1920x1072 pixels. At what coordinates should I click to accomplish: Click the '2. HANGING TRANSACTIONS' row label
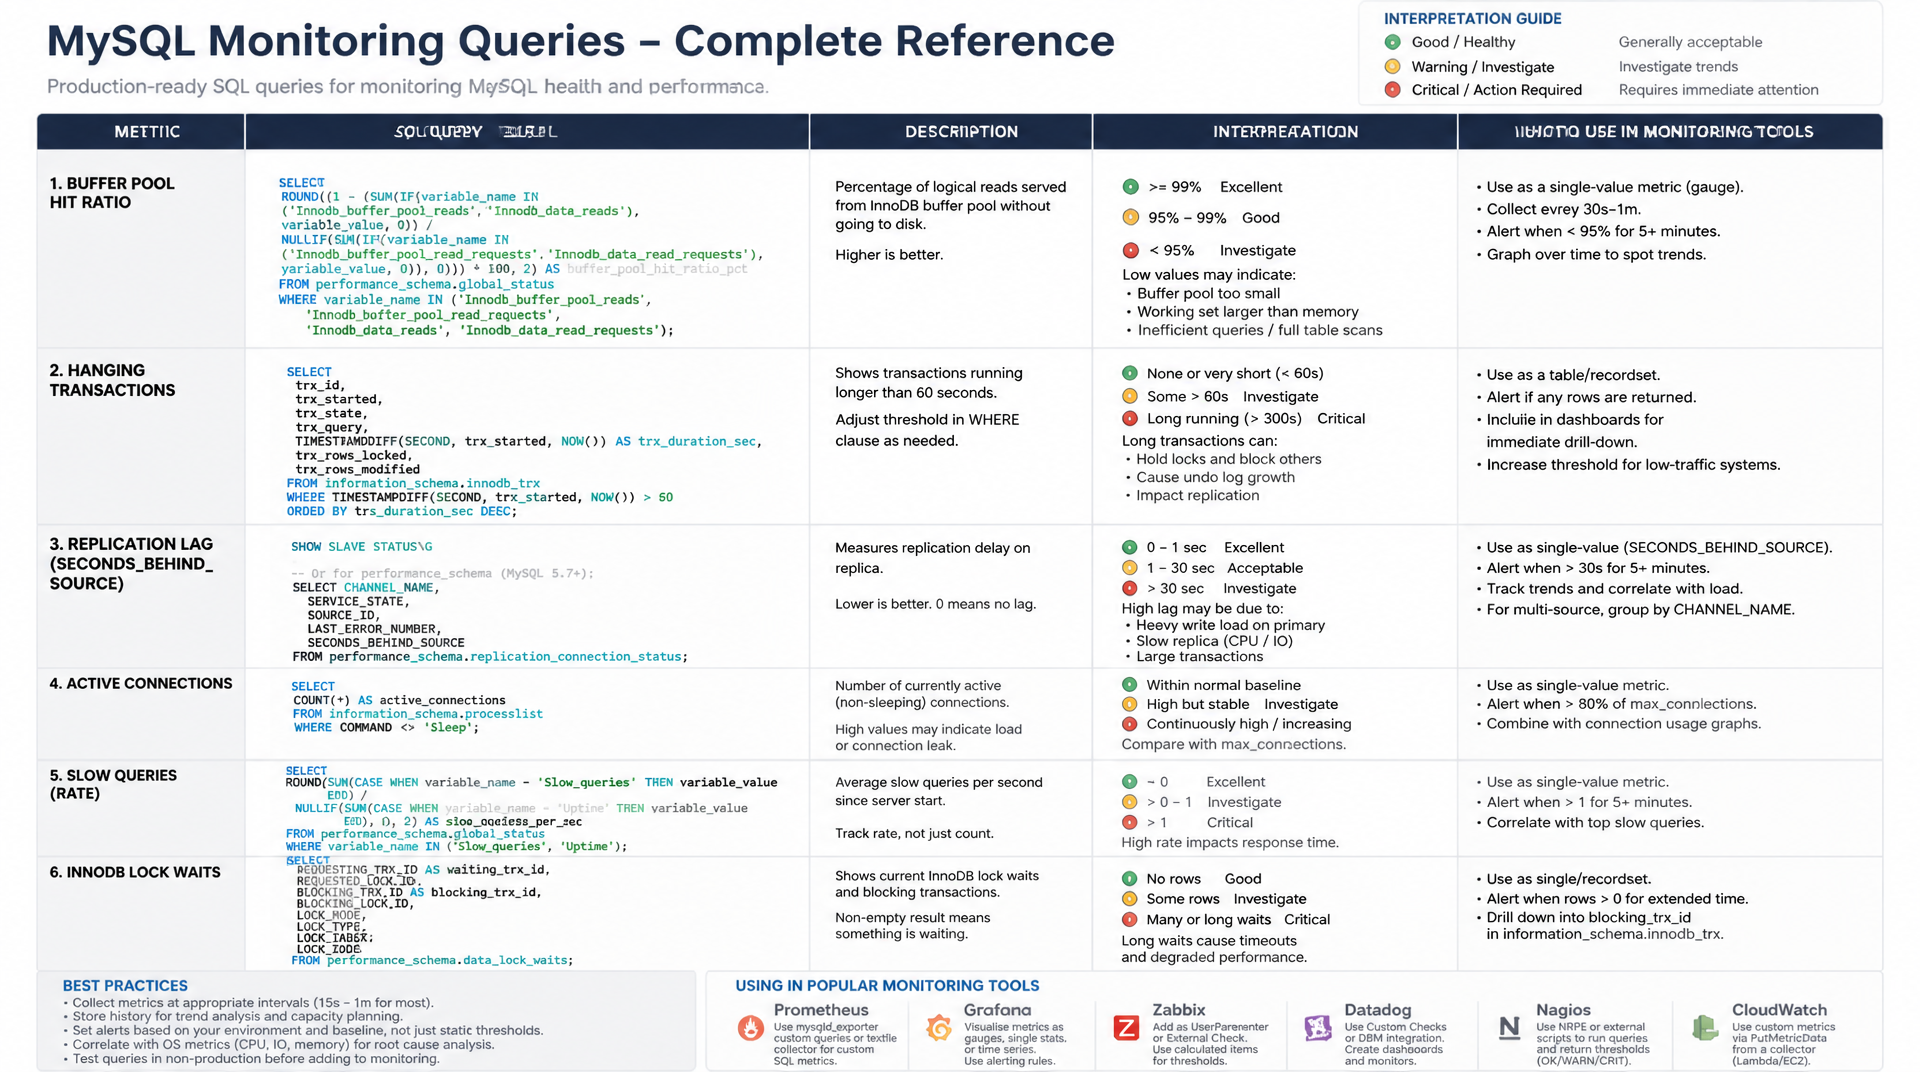pos(112,380)
